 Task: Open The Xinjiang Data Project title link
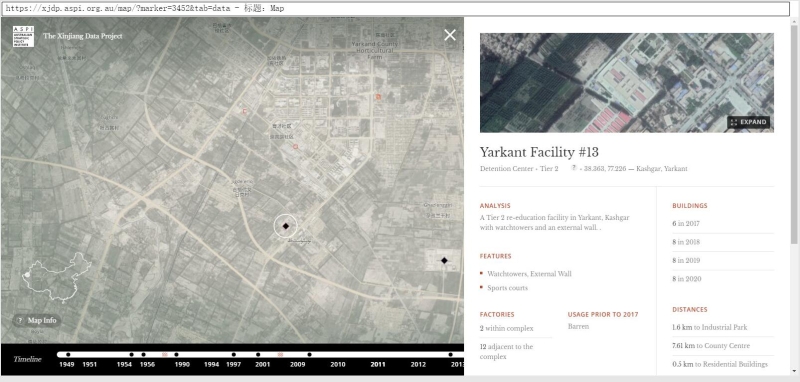point(83,36)
